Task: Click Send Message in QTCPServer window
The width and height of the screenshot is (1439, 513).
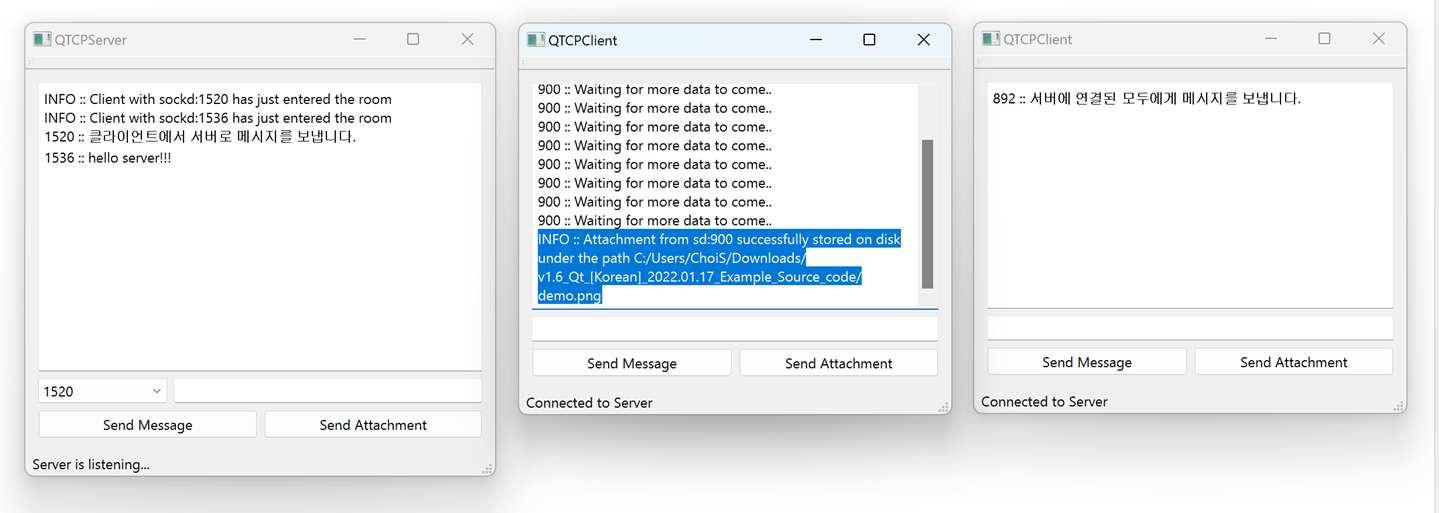Action: coord(147,425)
